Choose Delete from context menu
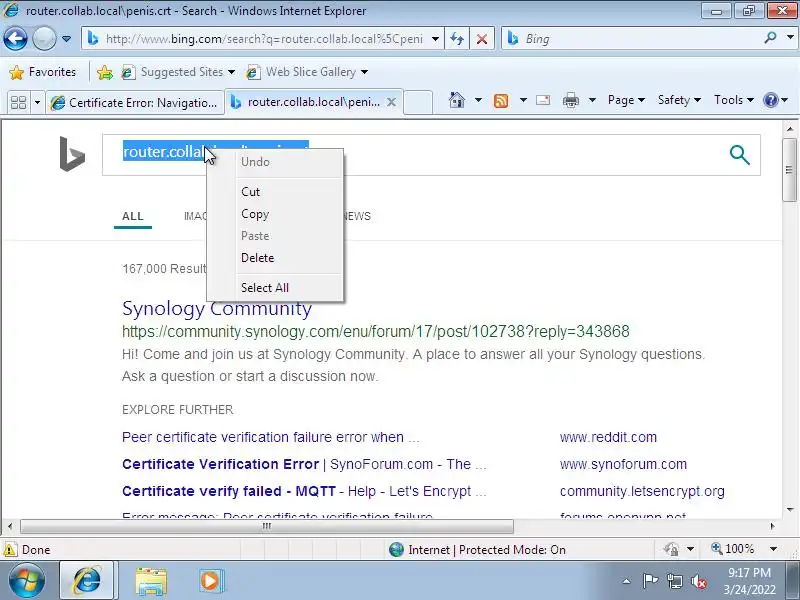Screen dimensions: 800x600 click(257, 258)
